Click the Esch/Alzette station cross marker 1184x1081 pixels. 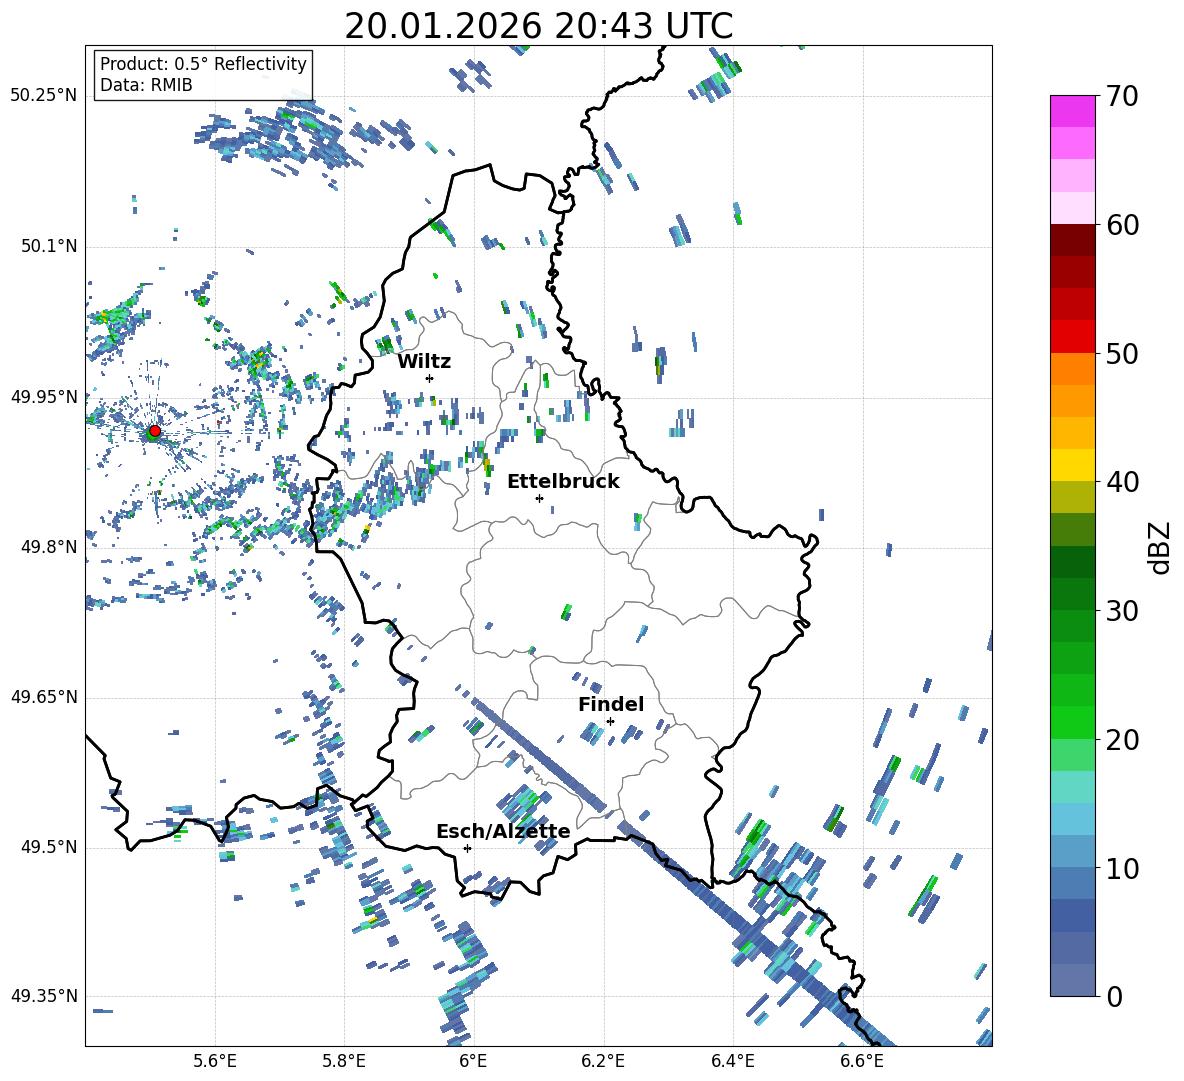pos(467,848)
